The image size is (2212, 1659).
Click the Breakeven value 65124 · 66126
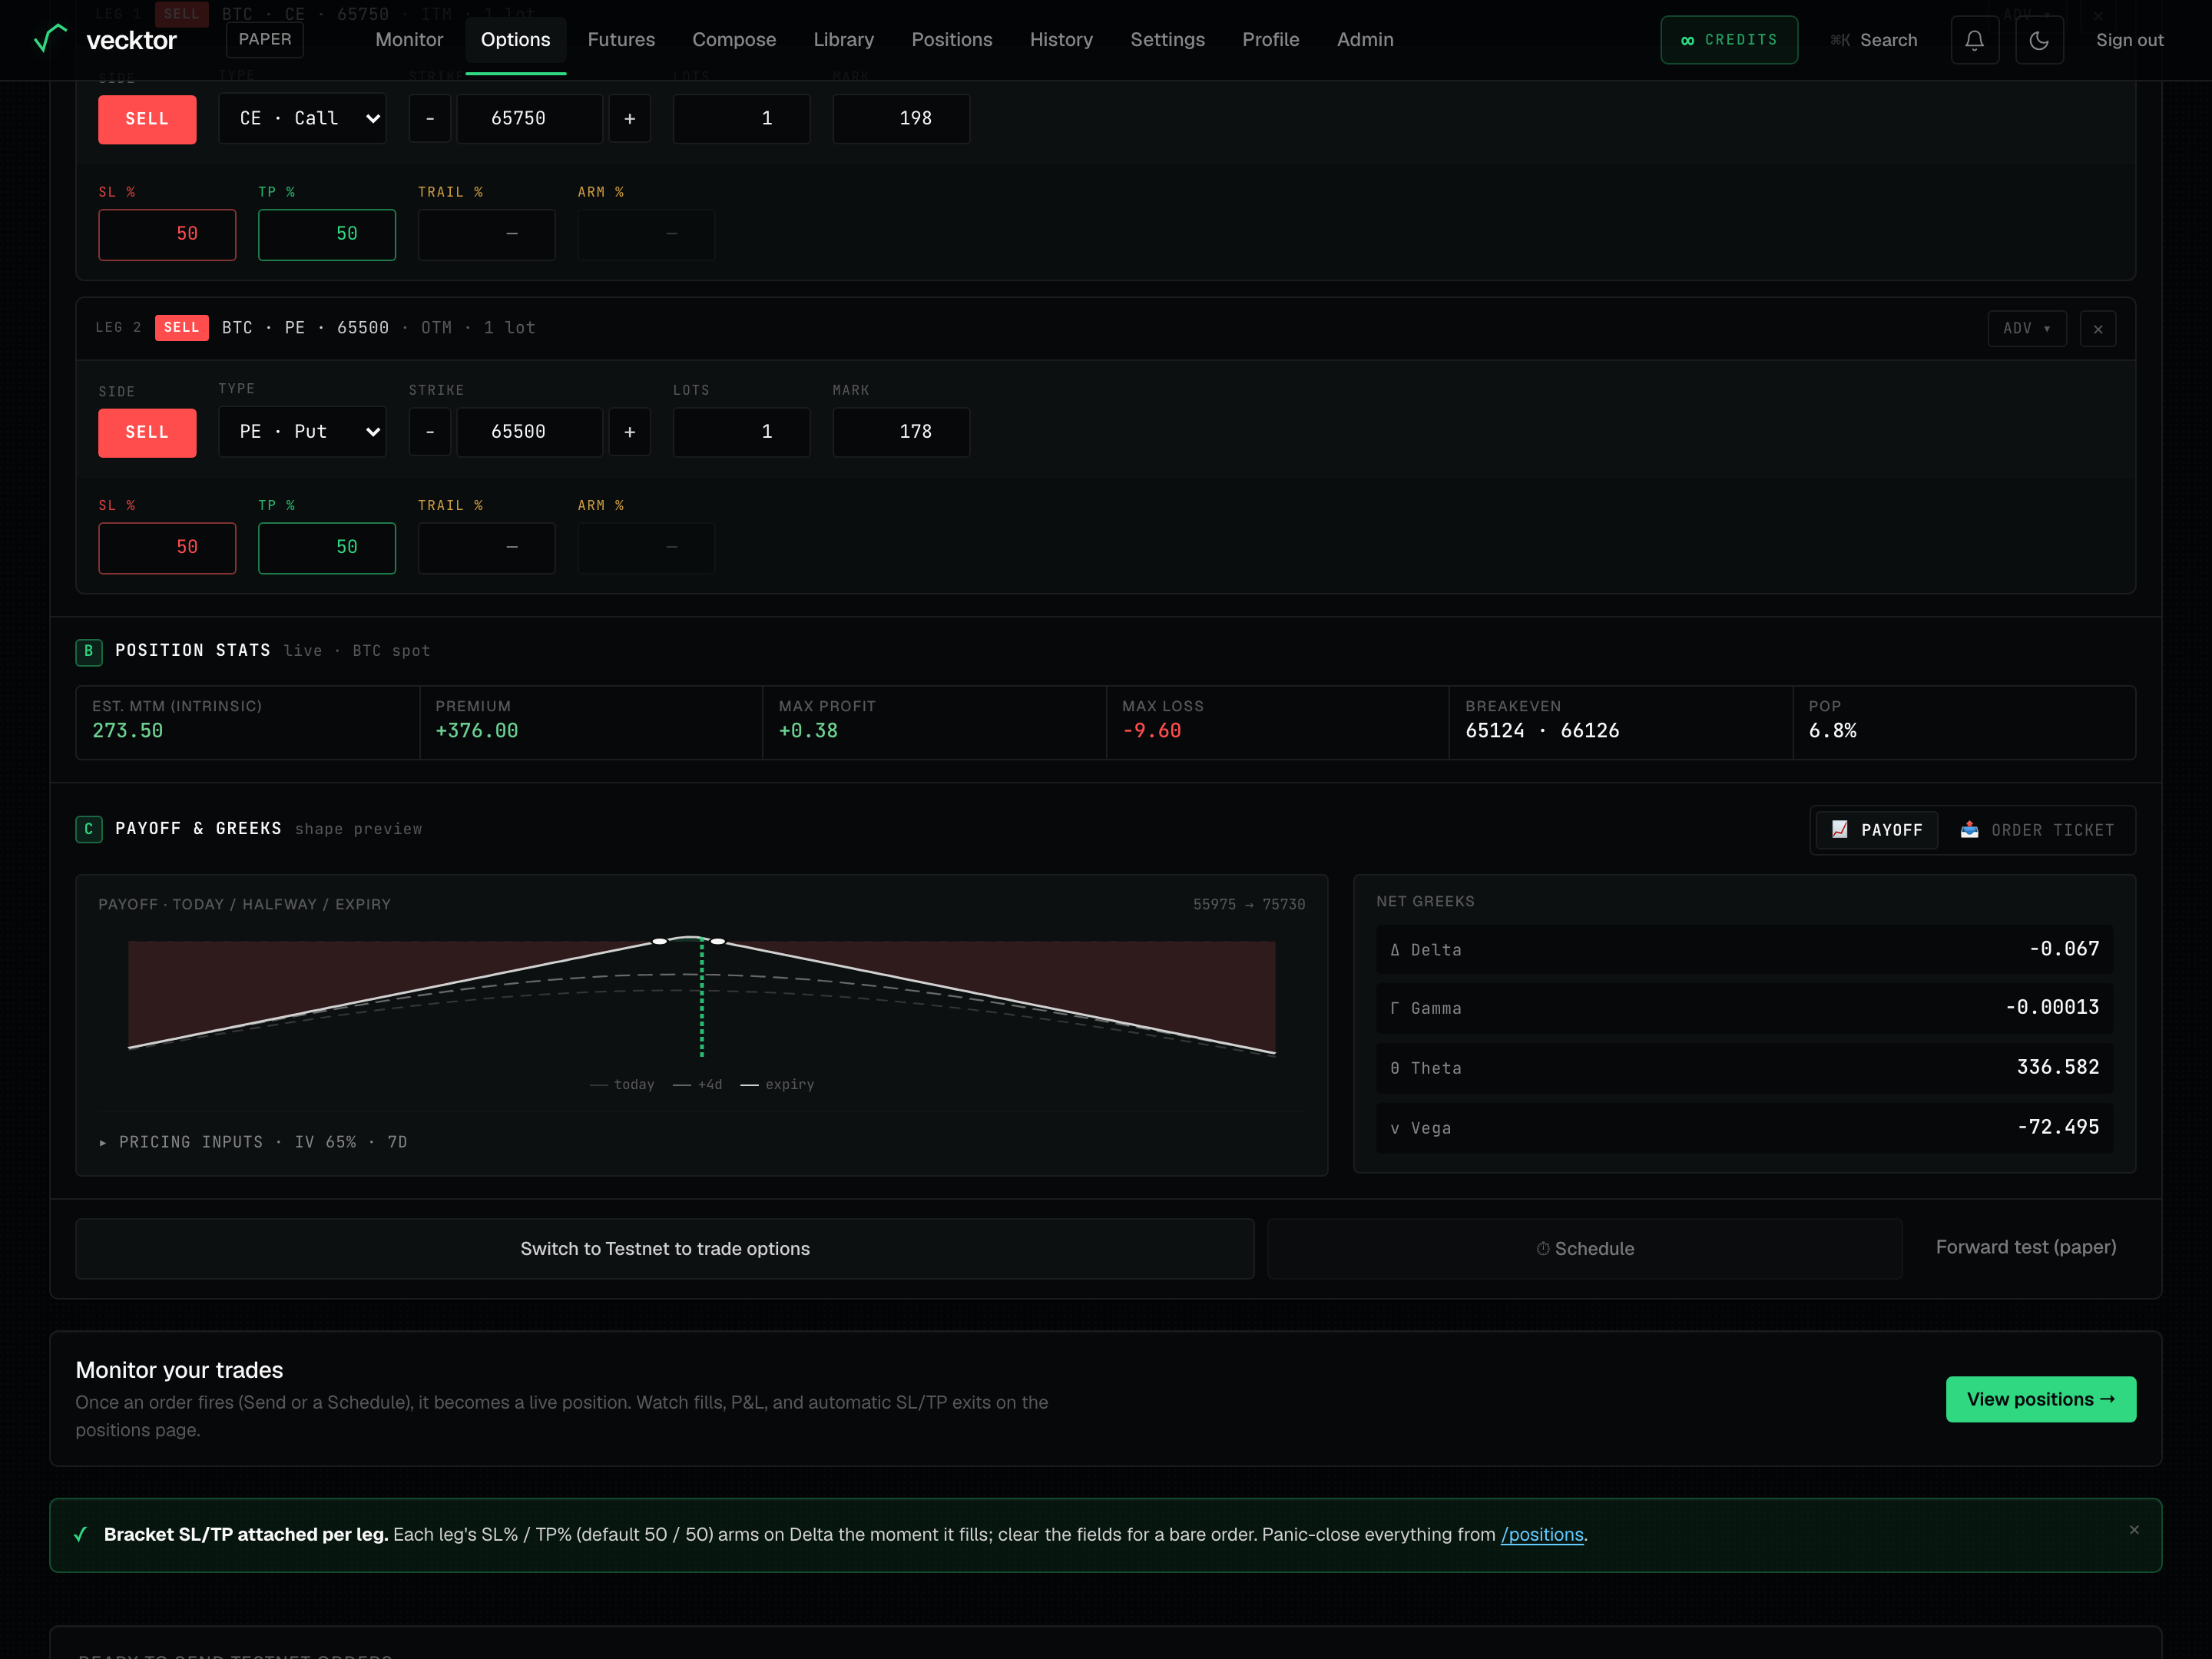pos(1542,731)
